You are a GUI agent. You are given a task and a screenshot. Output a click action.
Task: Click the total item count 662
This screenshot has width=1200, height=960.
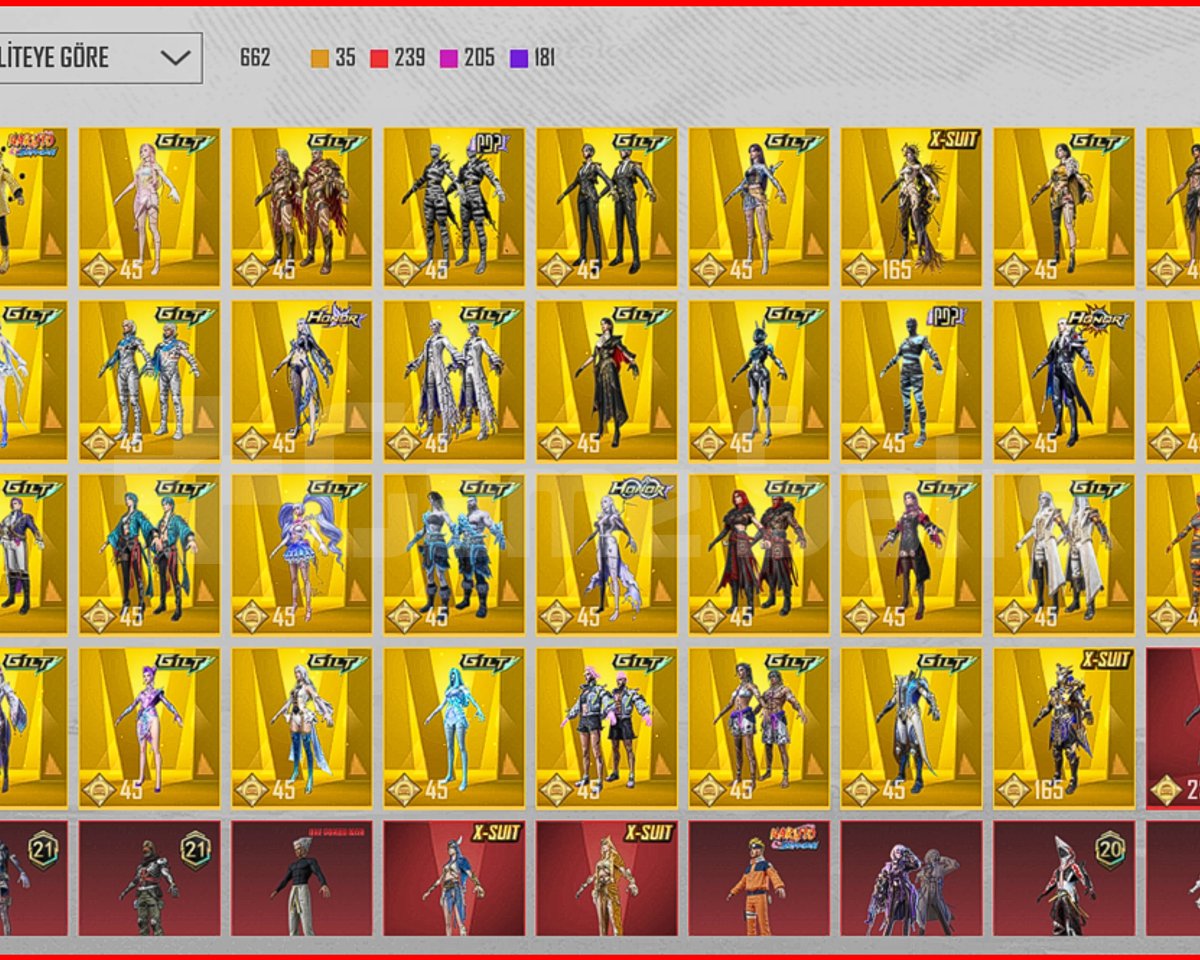click(255, 58)
